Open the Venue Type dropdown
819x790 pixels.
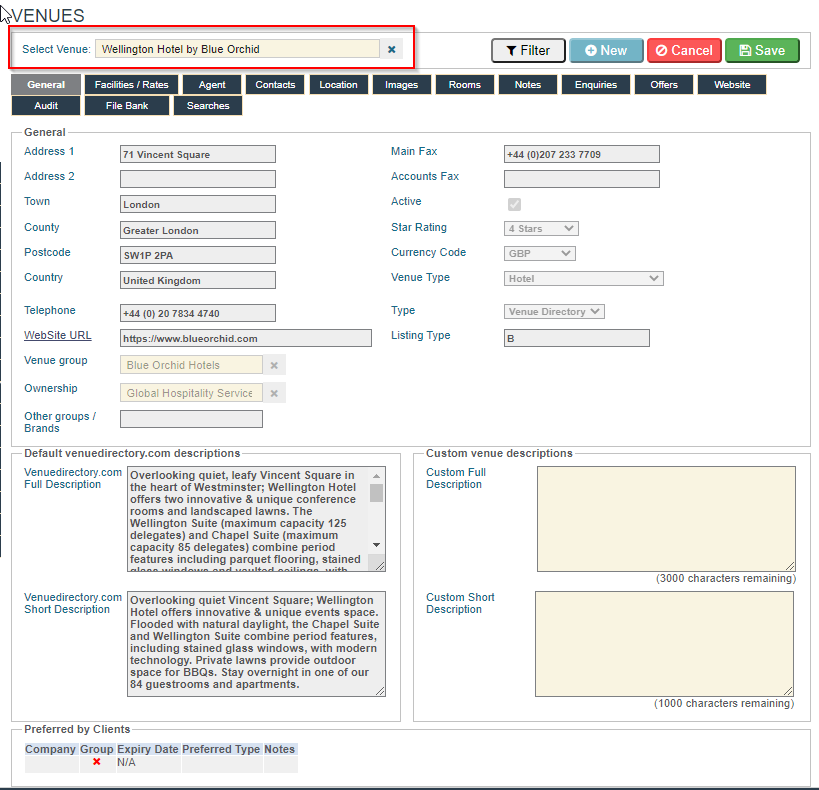(583, 278)
